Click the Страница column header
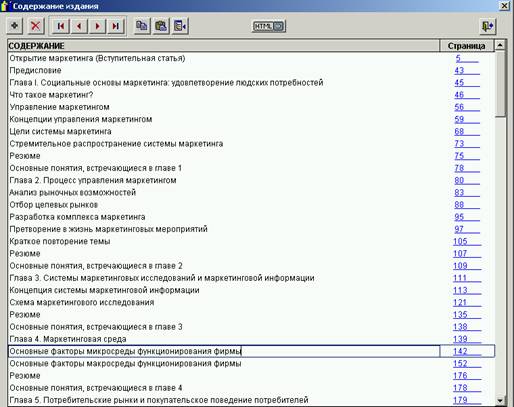 (x=466, y=46)
